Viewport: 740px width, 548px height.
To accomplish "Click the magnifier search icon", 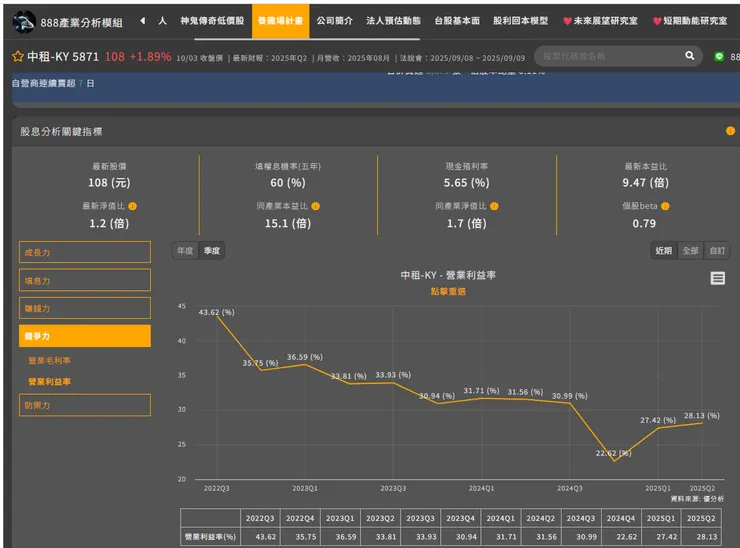I will point(690,56).
